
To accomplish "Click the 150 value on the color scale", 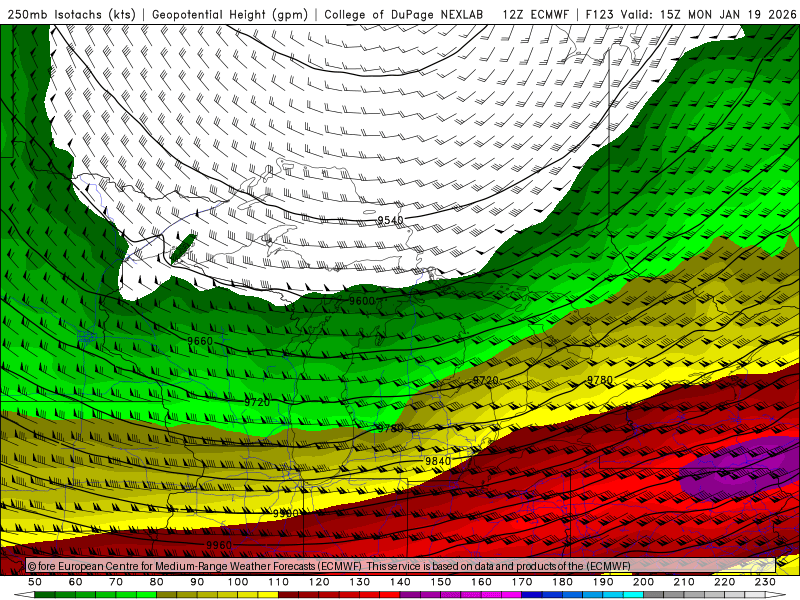I will (441, 582).
